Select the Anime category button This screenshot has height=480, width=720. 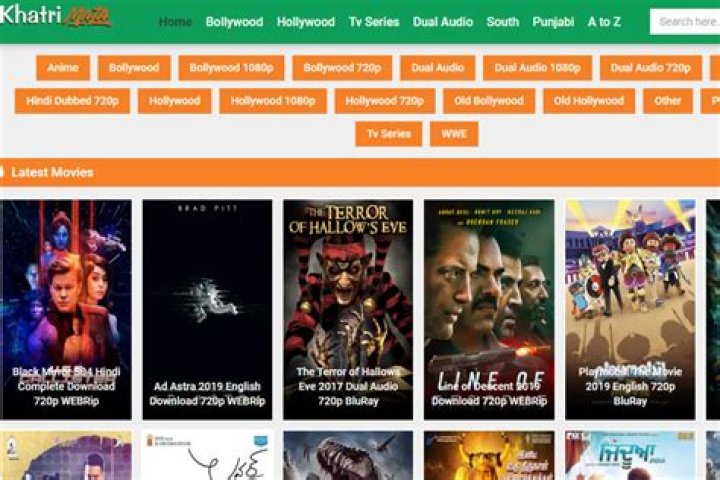63,68
